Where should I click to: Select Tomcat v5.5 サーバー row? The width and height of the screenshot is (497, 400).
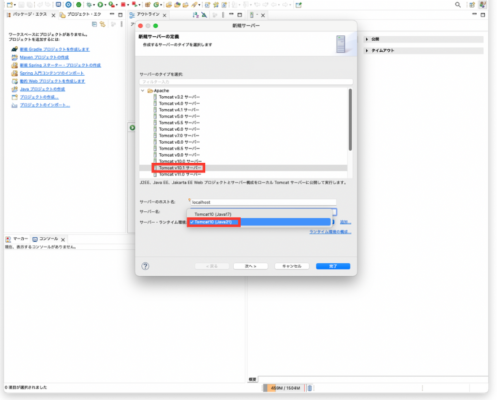[x=179, y=123]
